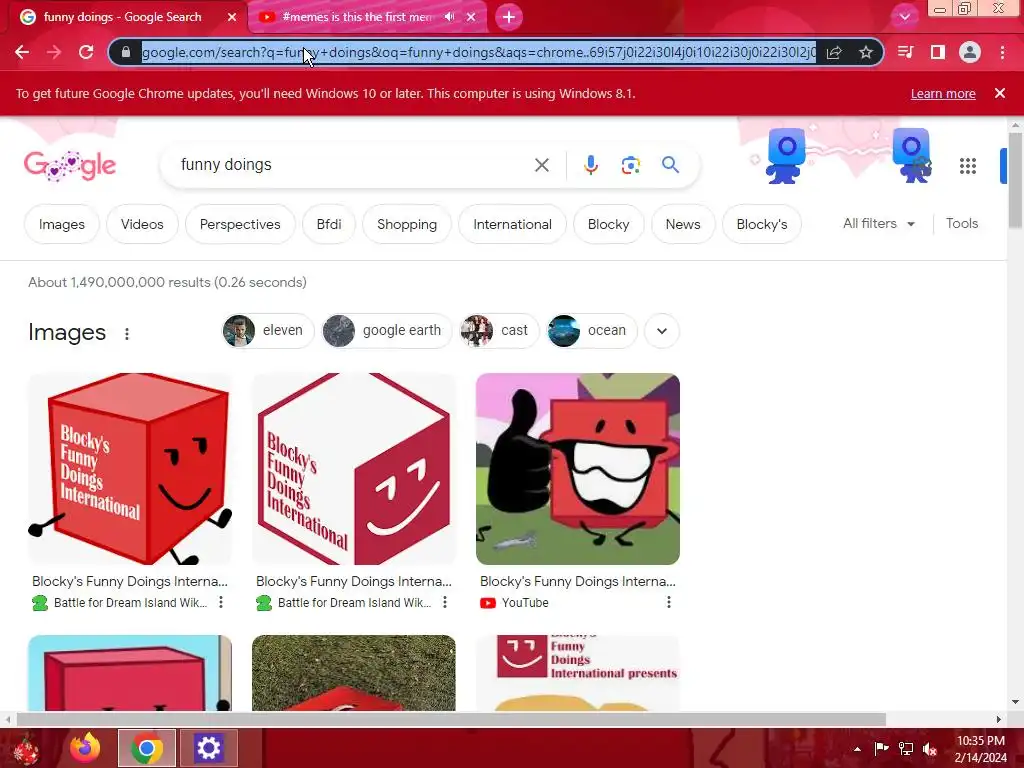Open Chrome side panel icon
Viewport: 1024px width, 768px height.
pyautogui.click(x=938, y=52)
